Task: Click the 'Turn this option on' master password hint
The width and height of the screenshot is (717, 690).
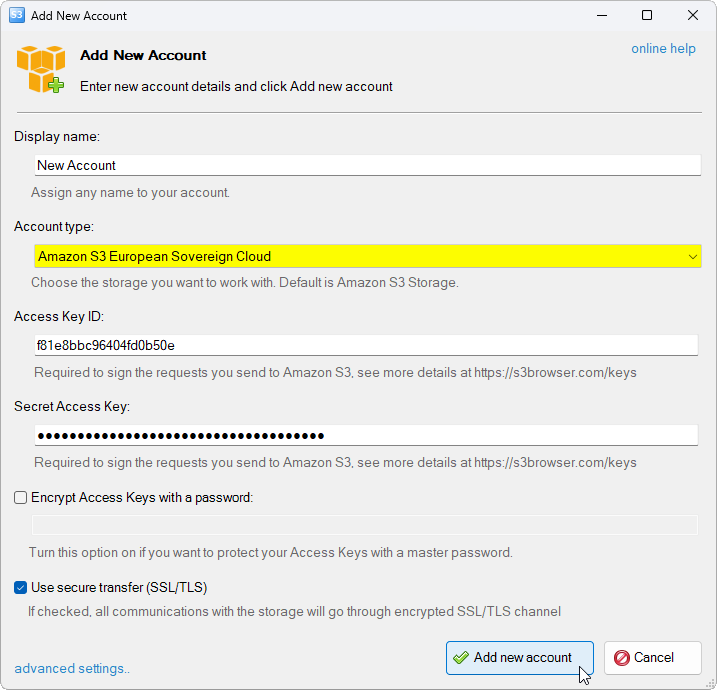Action: click(x=271, y=552)
